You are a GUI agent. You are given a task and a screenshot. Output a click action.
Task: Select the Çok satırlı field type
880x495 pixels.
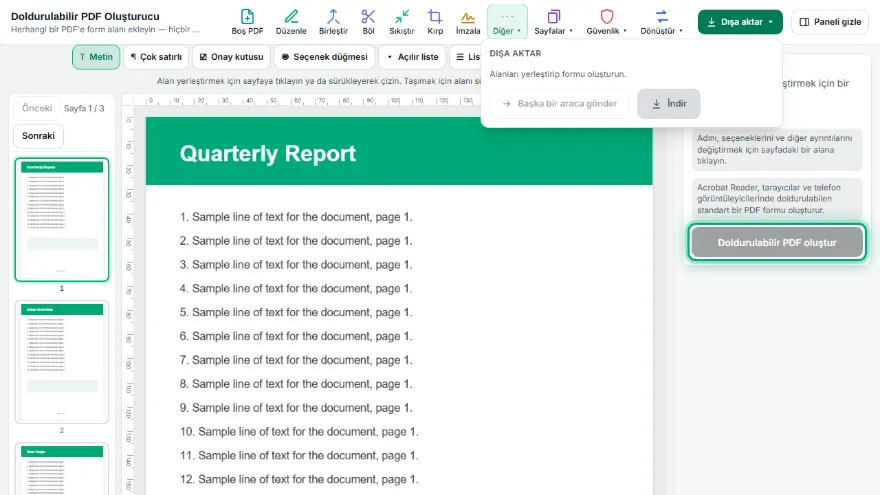tap(156, 57)
